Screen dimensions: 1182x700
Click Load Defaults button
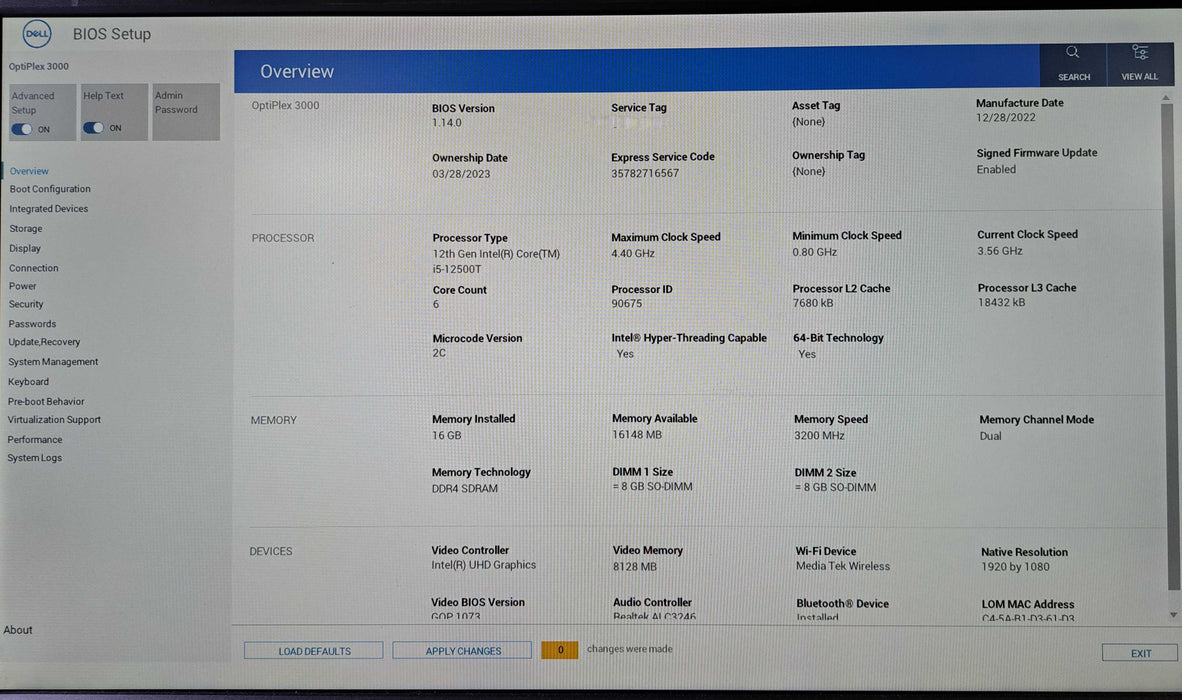(314, 651)
